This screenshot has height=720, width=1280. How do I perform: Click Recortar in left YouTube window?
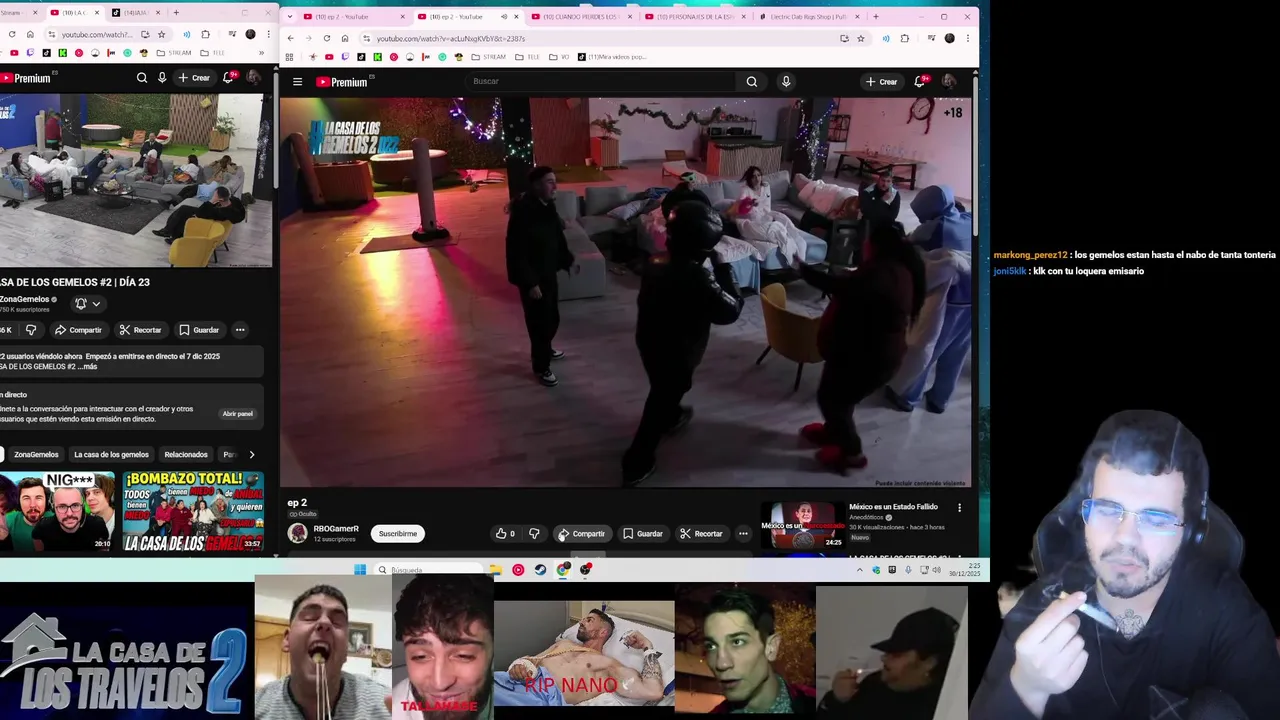click(x=140, y=330)
